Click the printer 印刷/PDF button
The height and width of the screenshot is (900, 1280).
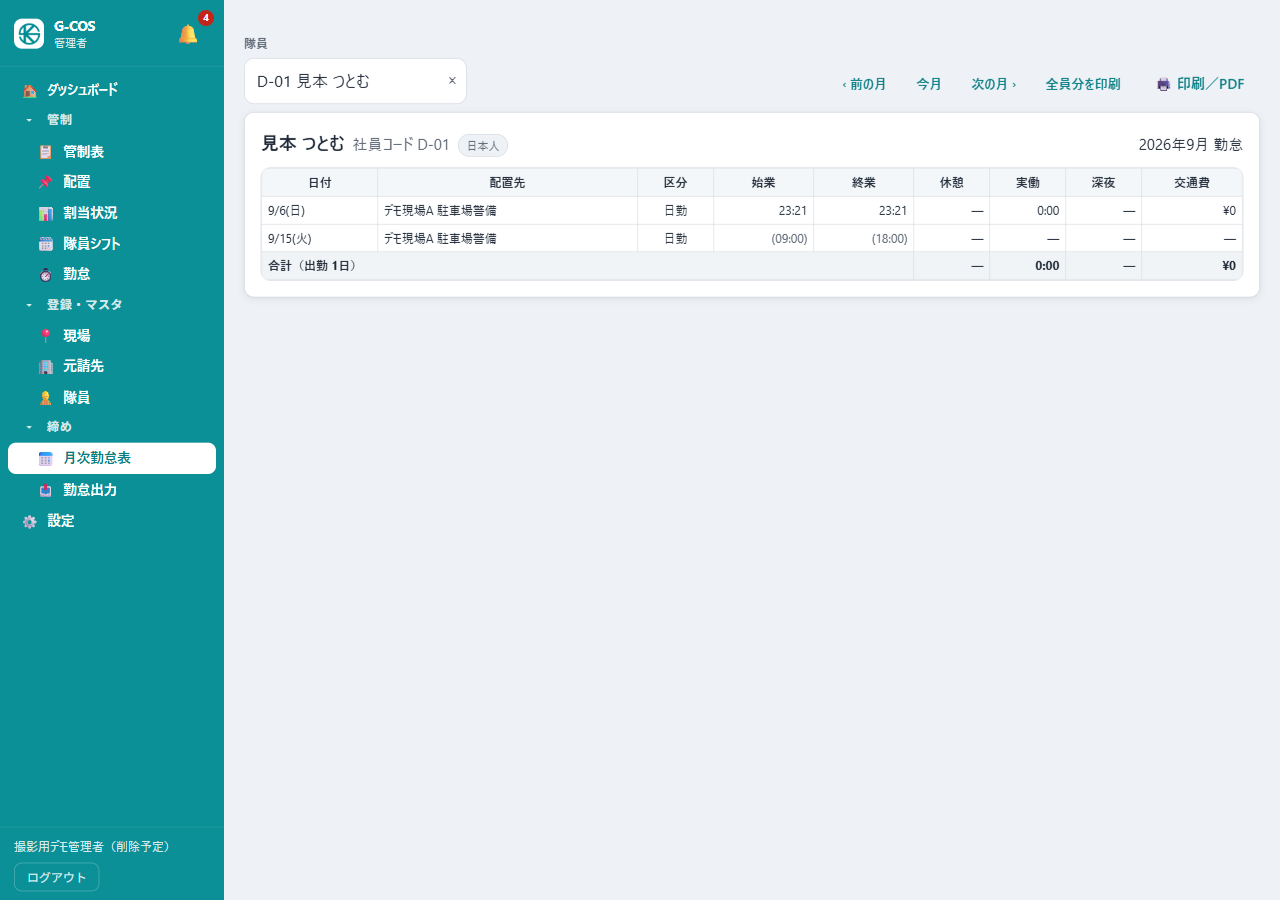click(x=1201, y=84)
